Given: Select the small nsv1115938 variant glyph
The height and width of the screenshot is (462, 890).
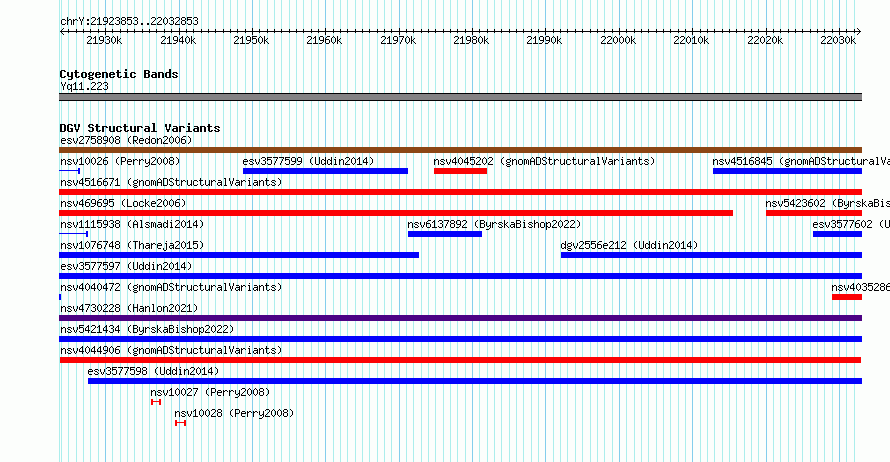Looking at the screenshot, I should tap(74, 234).
